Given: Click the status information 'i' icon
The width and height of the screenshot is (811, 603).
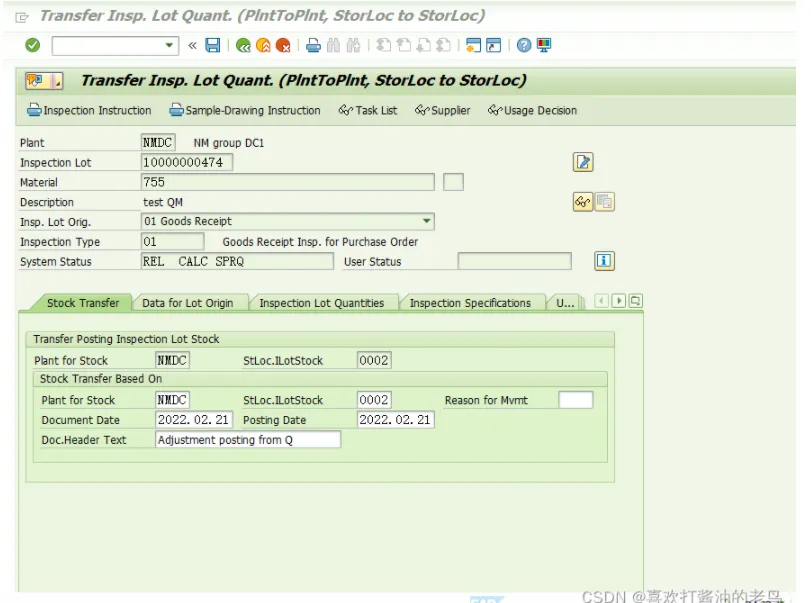Looking at the screenshot, I should tap(604, 261).
